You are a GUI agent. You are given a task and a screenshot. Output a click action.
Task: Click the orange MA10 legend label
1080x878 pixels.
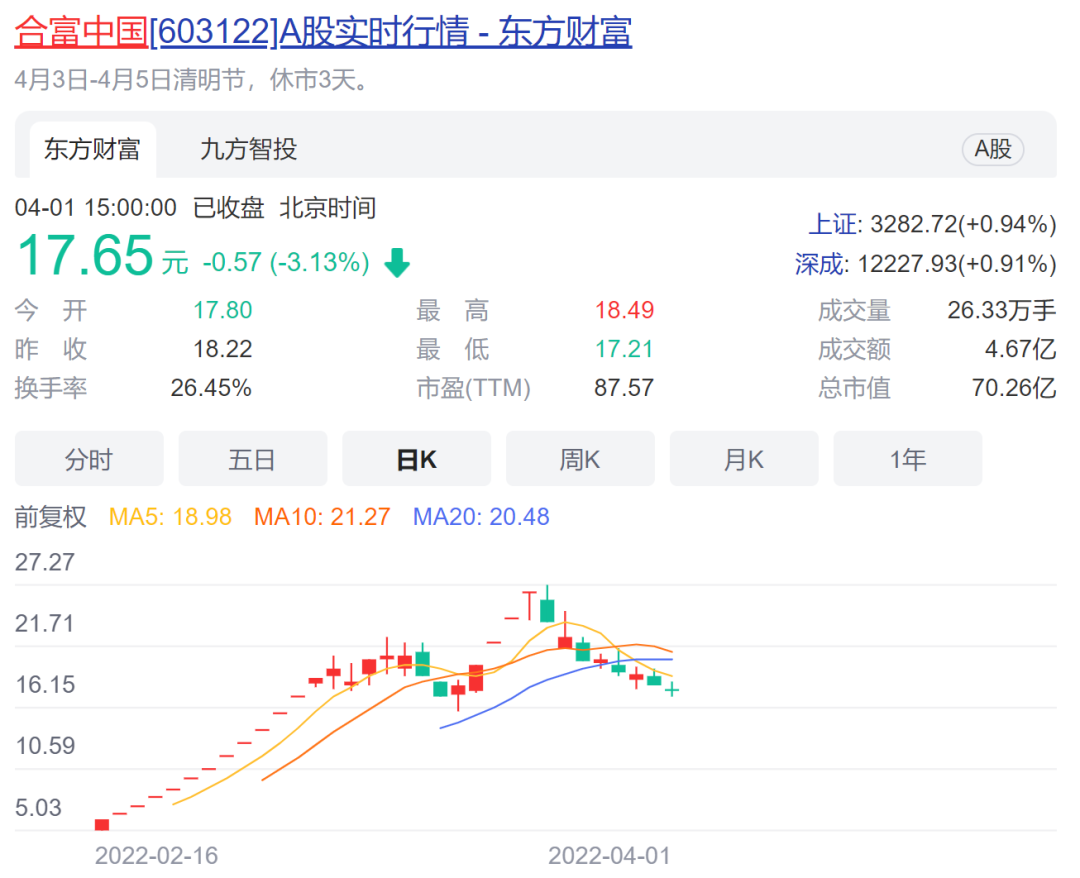point(322,517)
